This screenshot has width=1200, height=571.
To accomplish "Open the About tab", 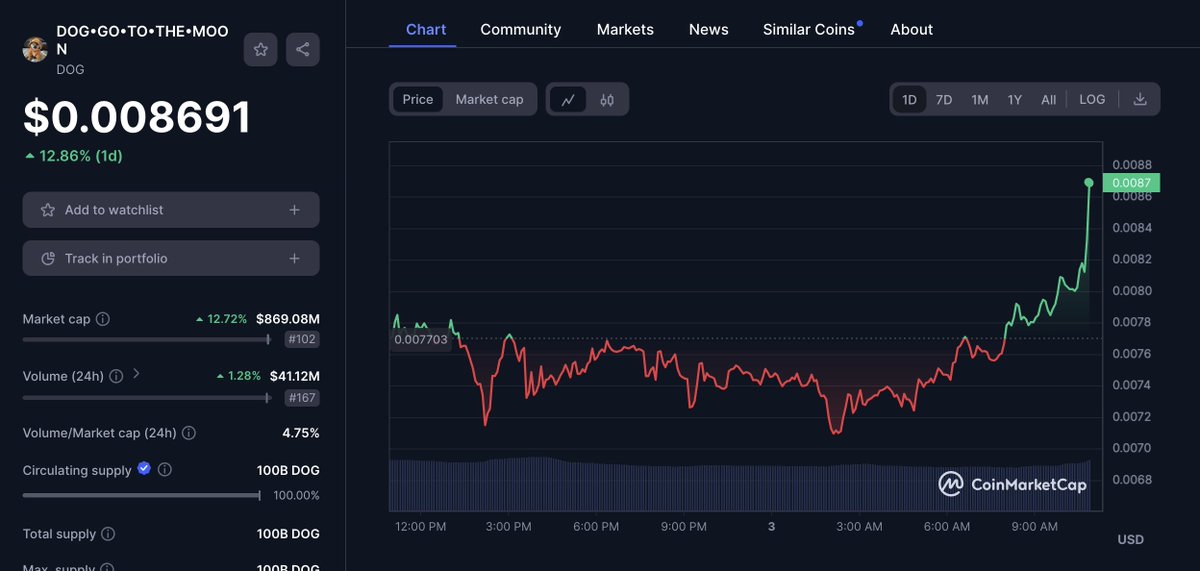I will coord(912,29).
